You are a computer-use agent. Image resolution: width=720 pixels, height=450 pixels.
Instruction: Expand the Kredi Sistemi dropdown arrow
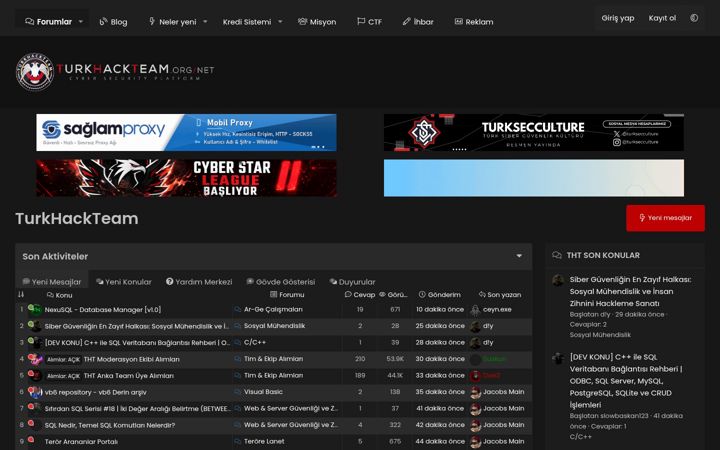pyautogui.click(x=280, y=22)
